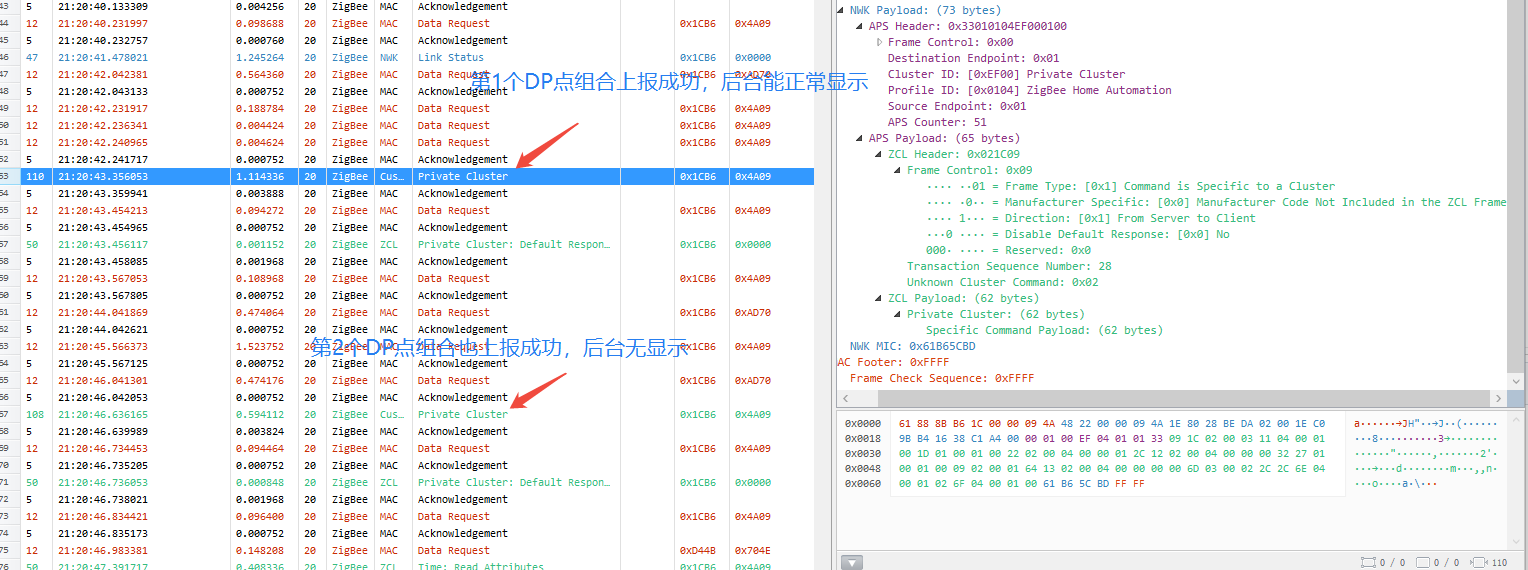Viewport: 1528px width, 570px height.
Task: Collapse the APS Payload (65 bytes) node
Action: (861, 138)
